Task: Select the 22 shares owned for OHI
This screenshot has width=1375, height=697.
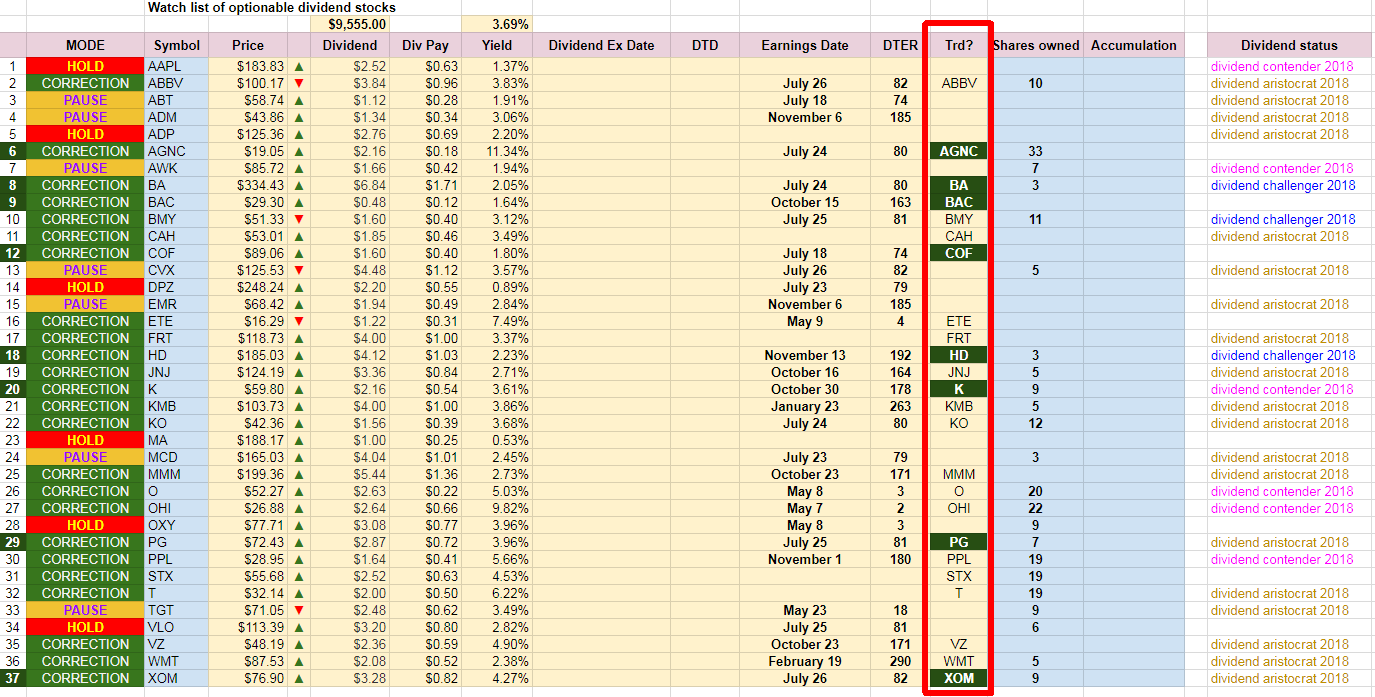Action: pos(1035,508)
